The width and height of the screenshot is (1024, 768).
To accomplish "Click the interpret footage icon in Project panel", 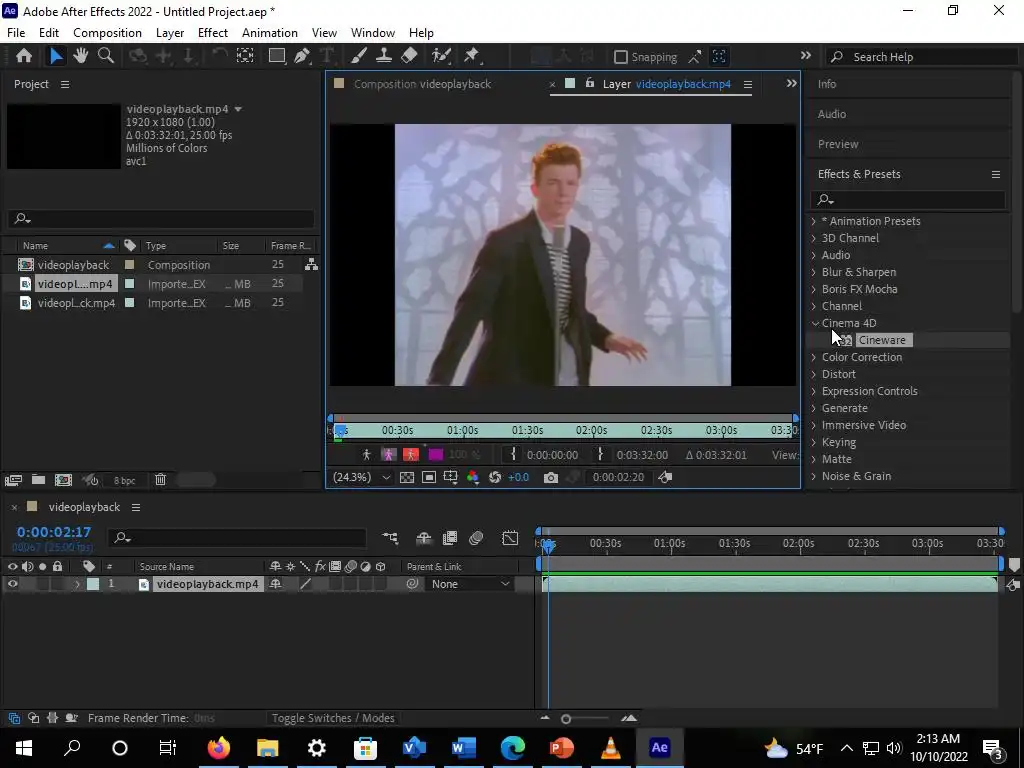I will click(13, 480).
